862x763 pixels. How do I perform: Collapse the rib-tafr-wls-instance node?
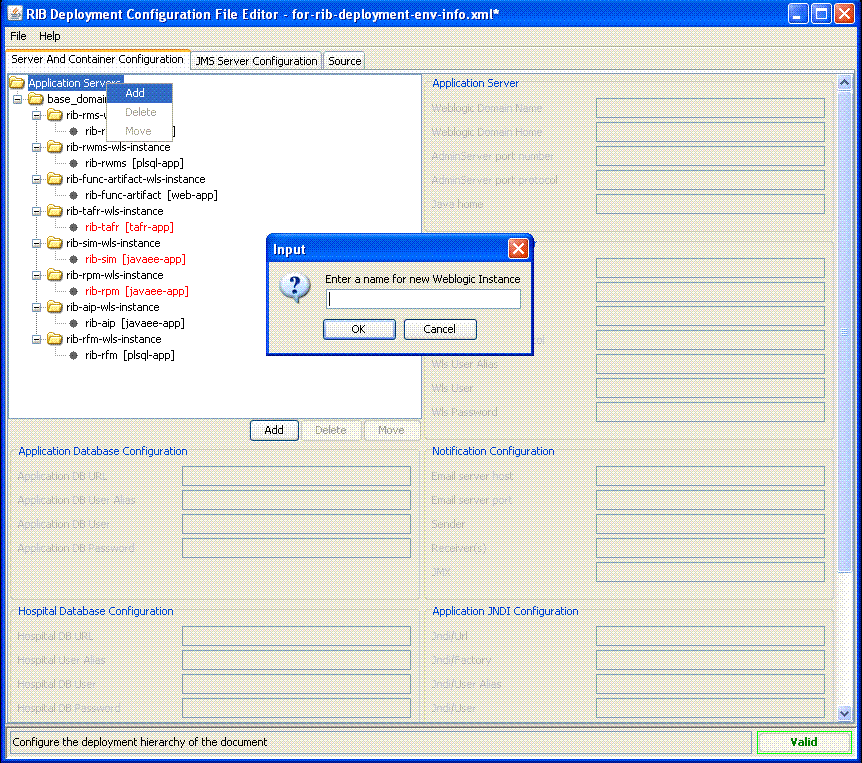(x=36, y=211)
